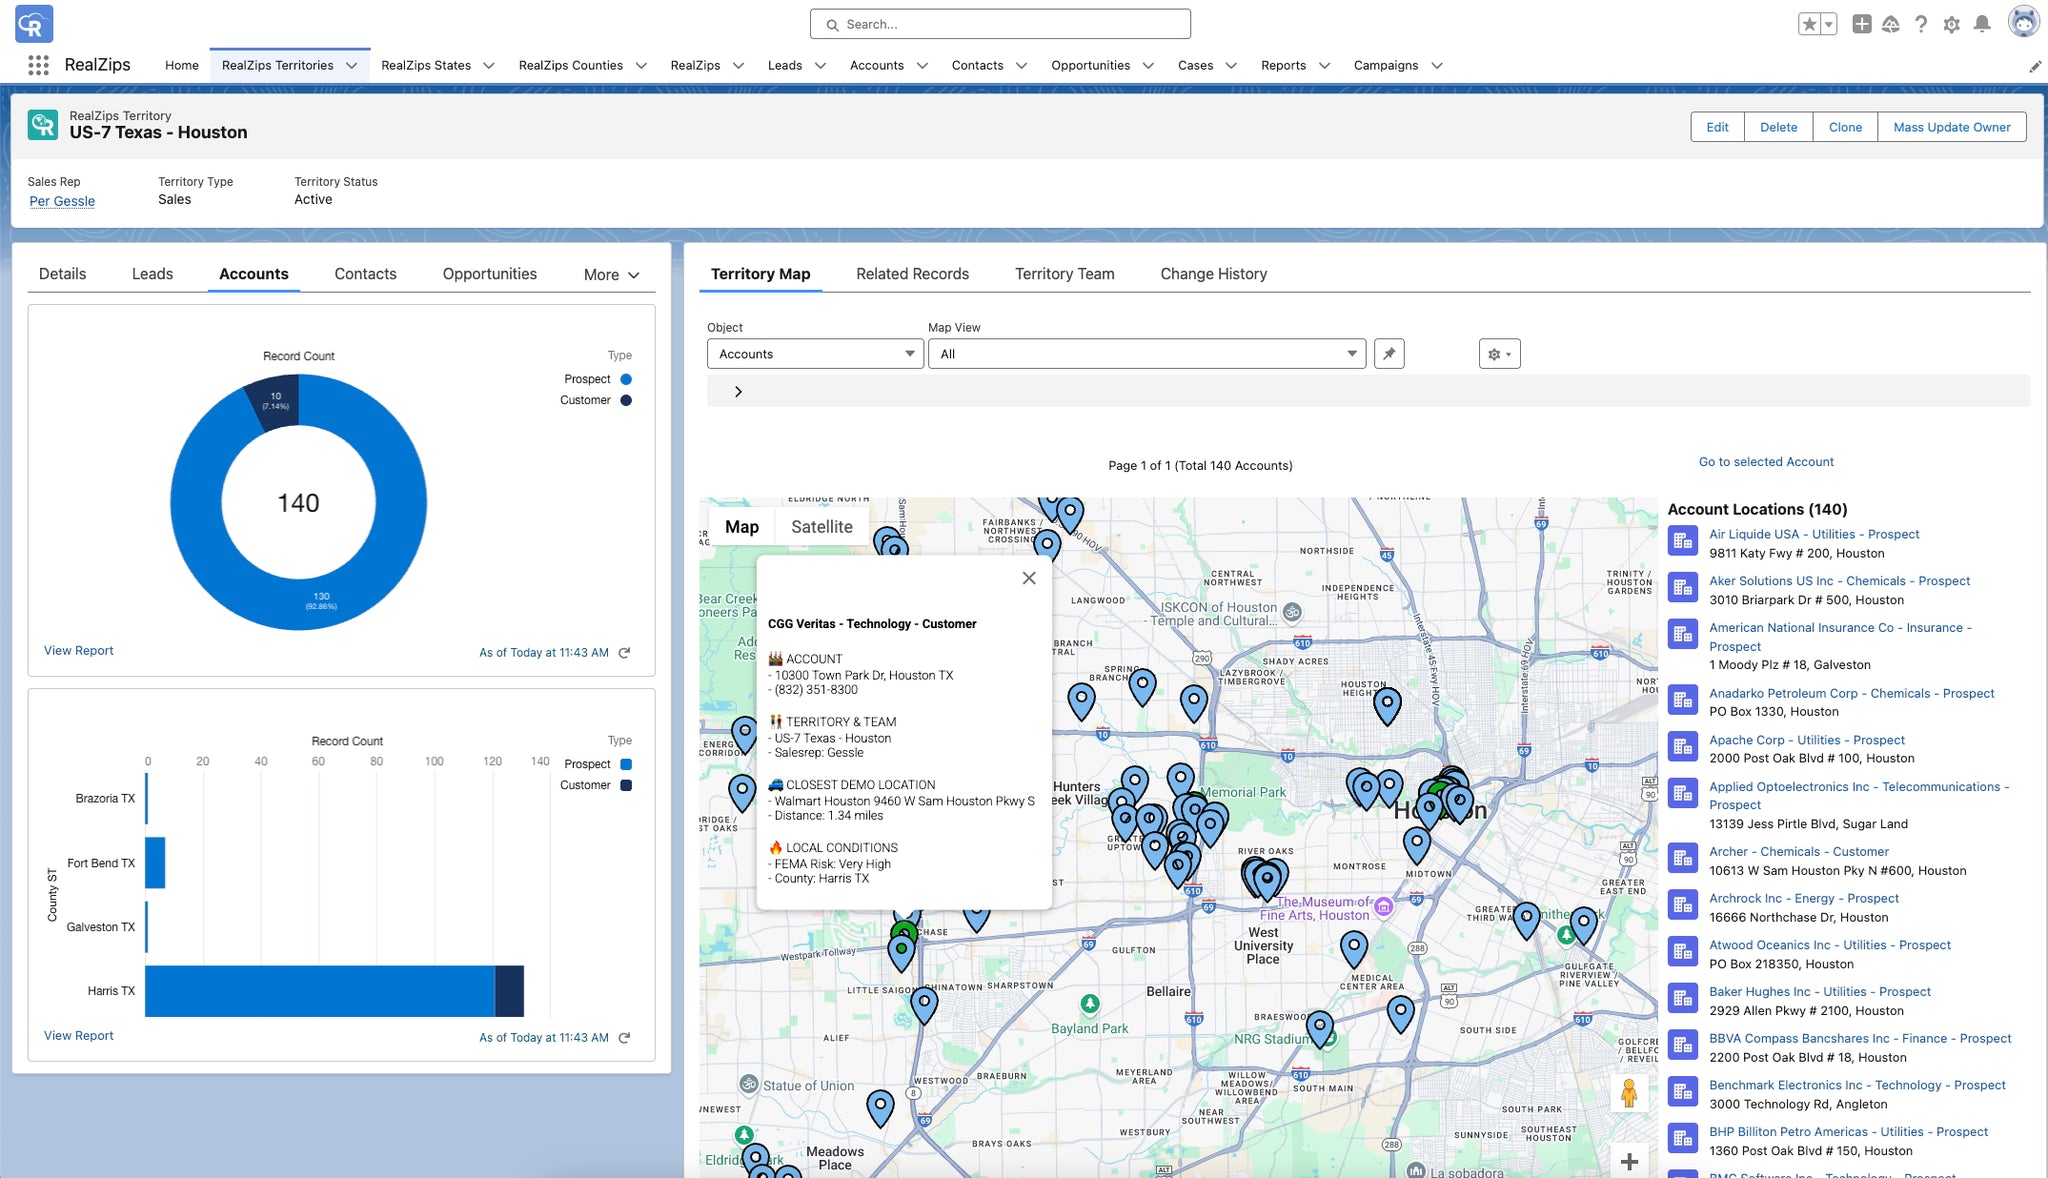This screenshot has height=1178, width=2048.
Task: Open the Apache Corp - Utilities - Prospect link
Action: (1807, 740)
